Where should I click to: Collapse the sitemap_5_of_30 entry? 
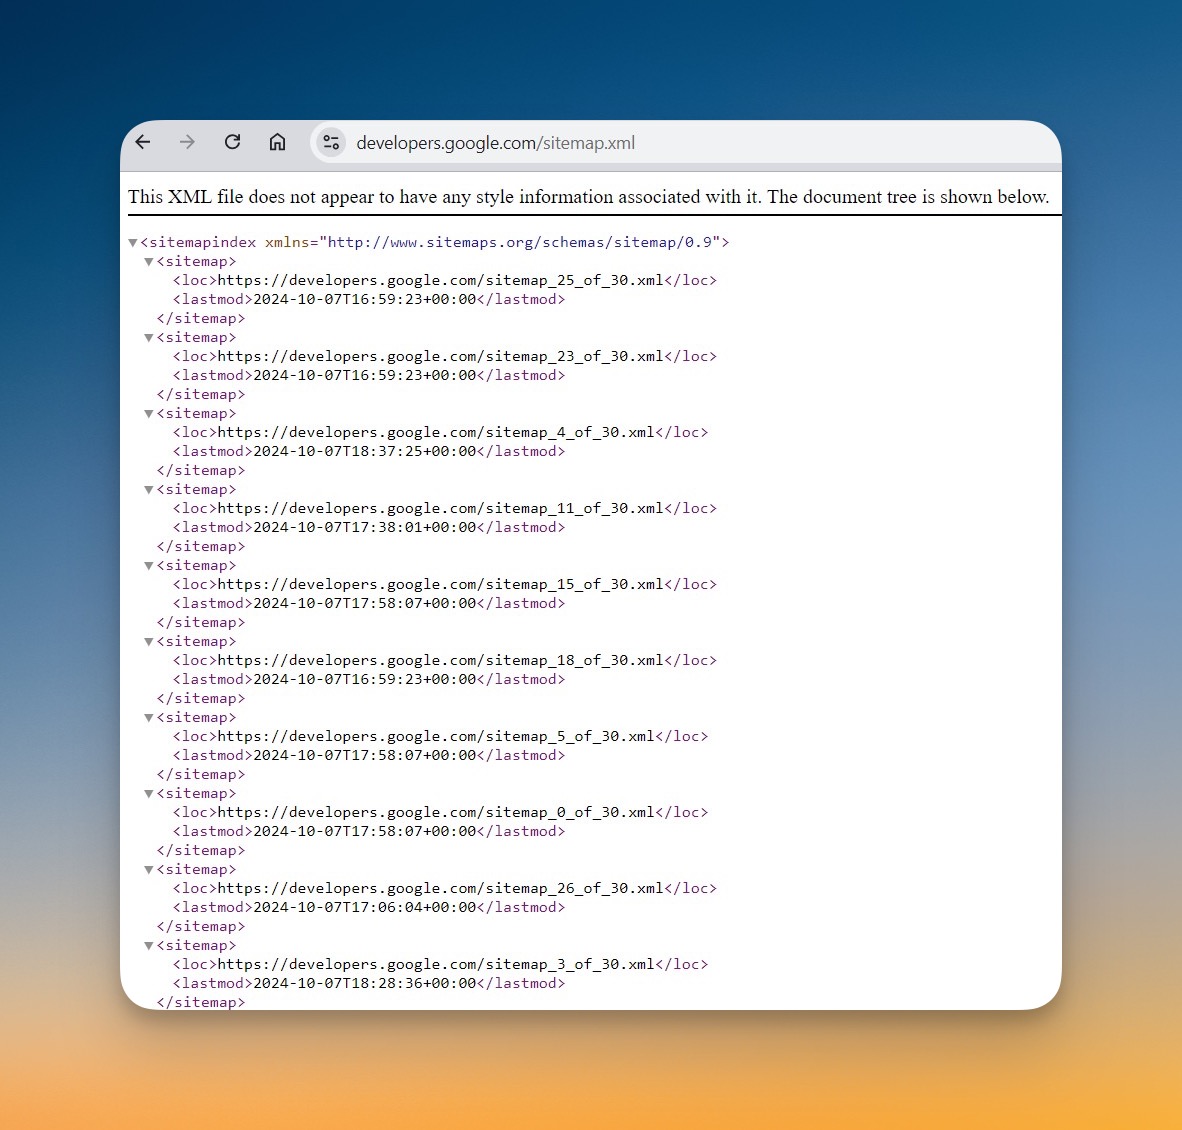[148, 717]
